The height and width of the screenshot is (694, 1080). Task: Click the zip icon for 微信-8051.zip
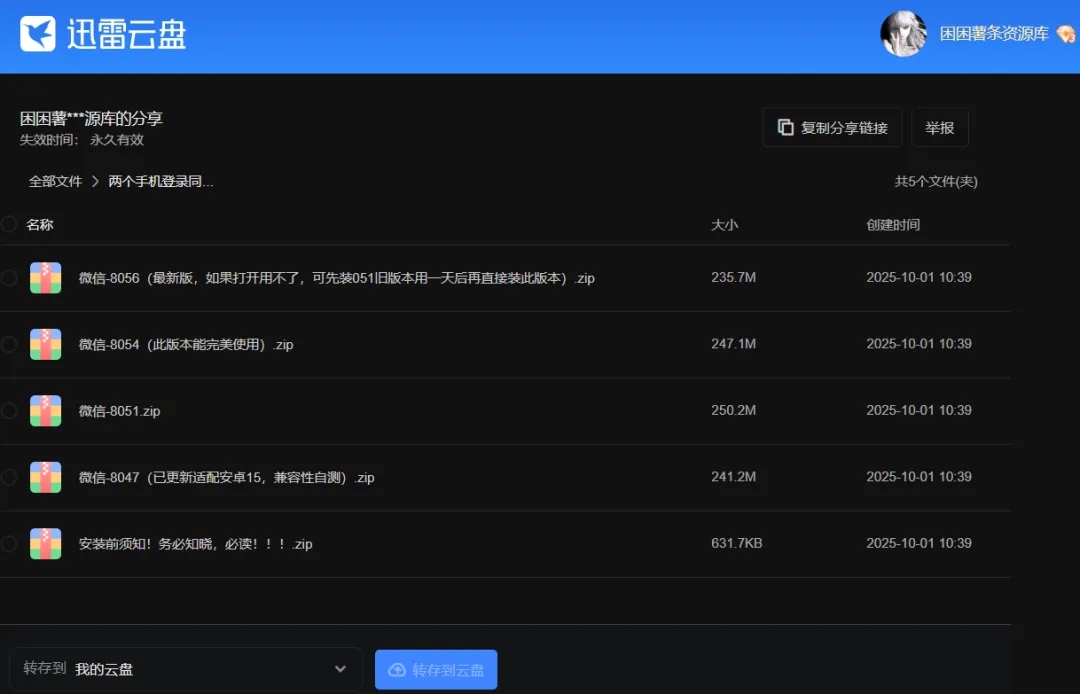pyautogui.click(x=45, y=411)
